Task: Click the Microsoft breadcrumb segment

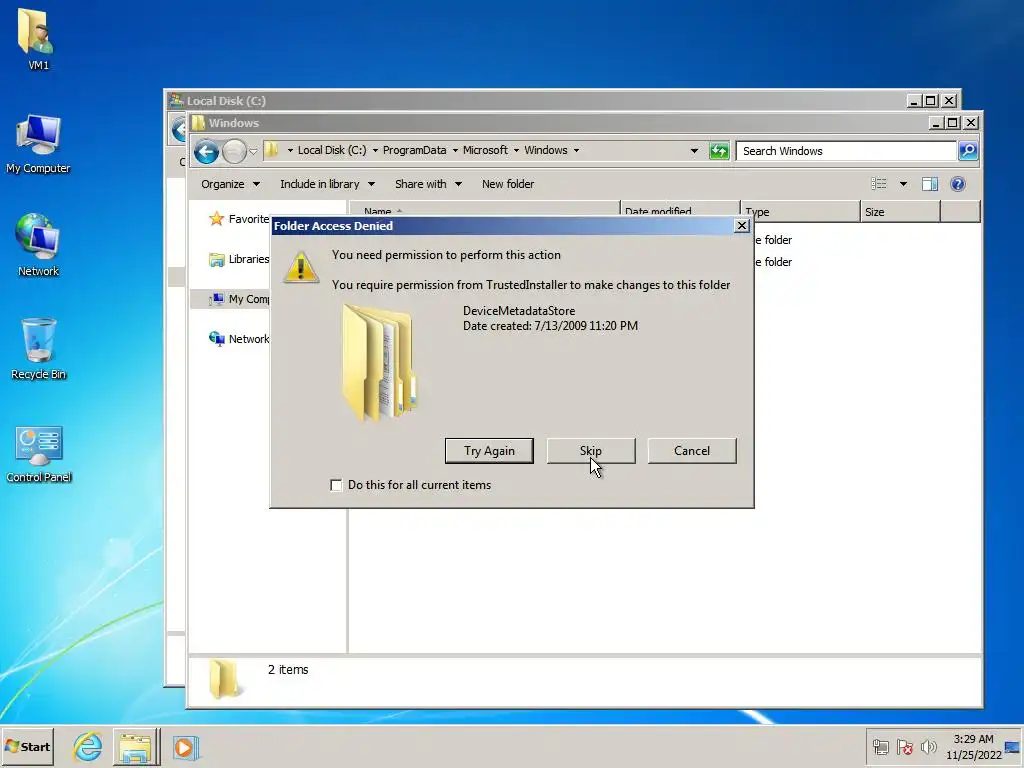Action: pos(485,150)
